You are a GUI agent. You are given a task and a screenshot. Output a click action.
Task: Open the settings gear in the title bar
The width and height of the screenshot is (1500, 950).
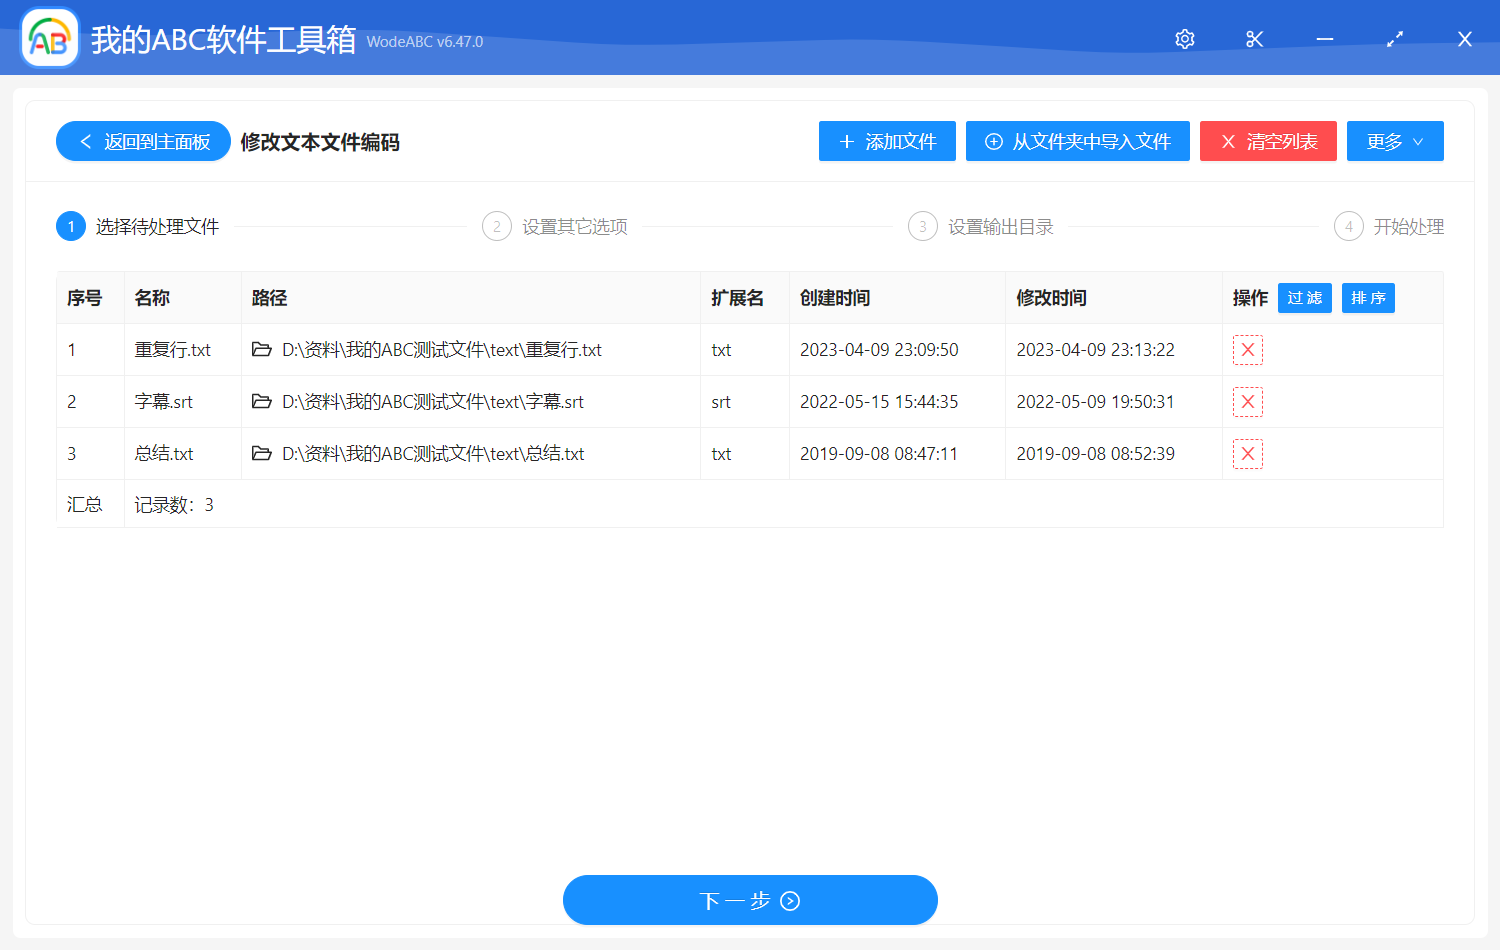coord(1184,38)
